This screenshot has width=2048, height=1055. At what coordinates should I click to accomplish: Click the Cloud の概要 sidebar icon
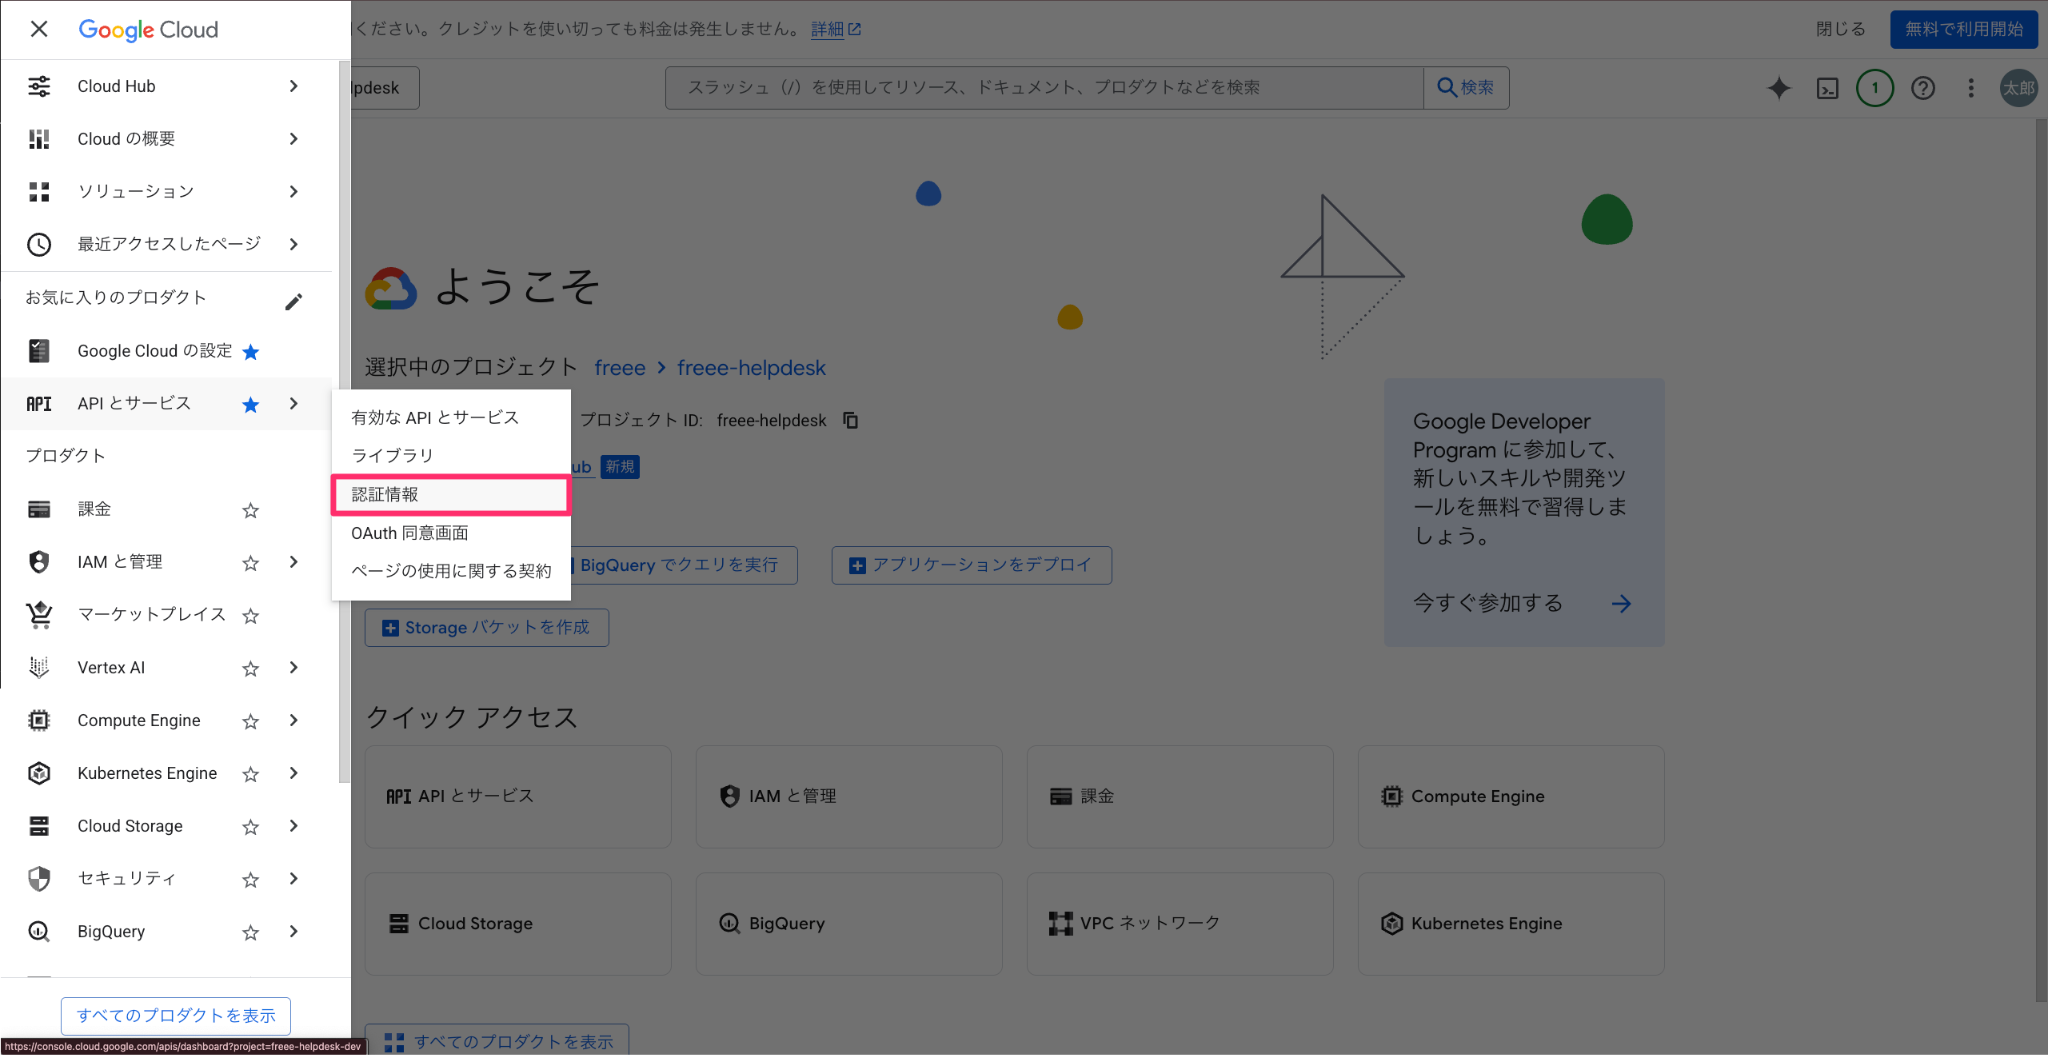pyautogui.click(x=39, y=139)
